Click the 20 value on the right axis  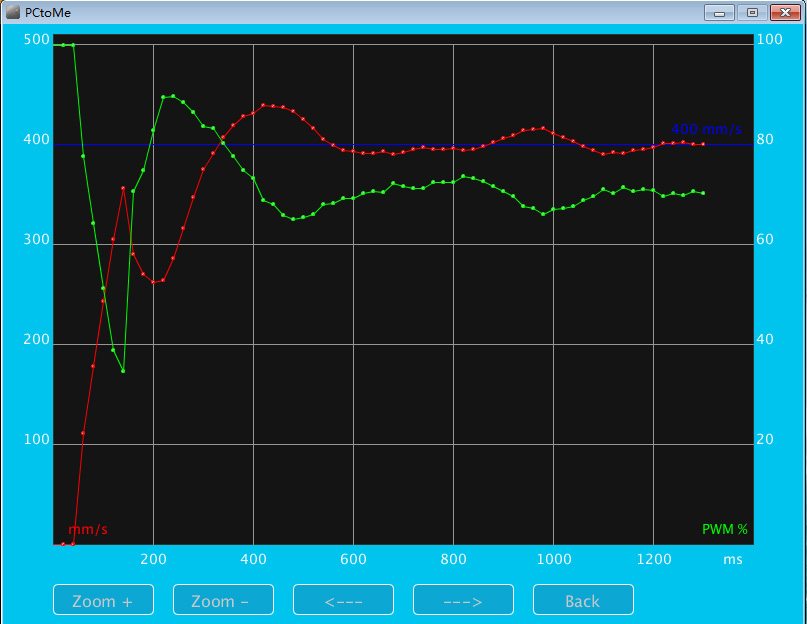(765, 439)
